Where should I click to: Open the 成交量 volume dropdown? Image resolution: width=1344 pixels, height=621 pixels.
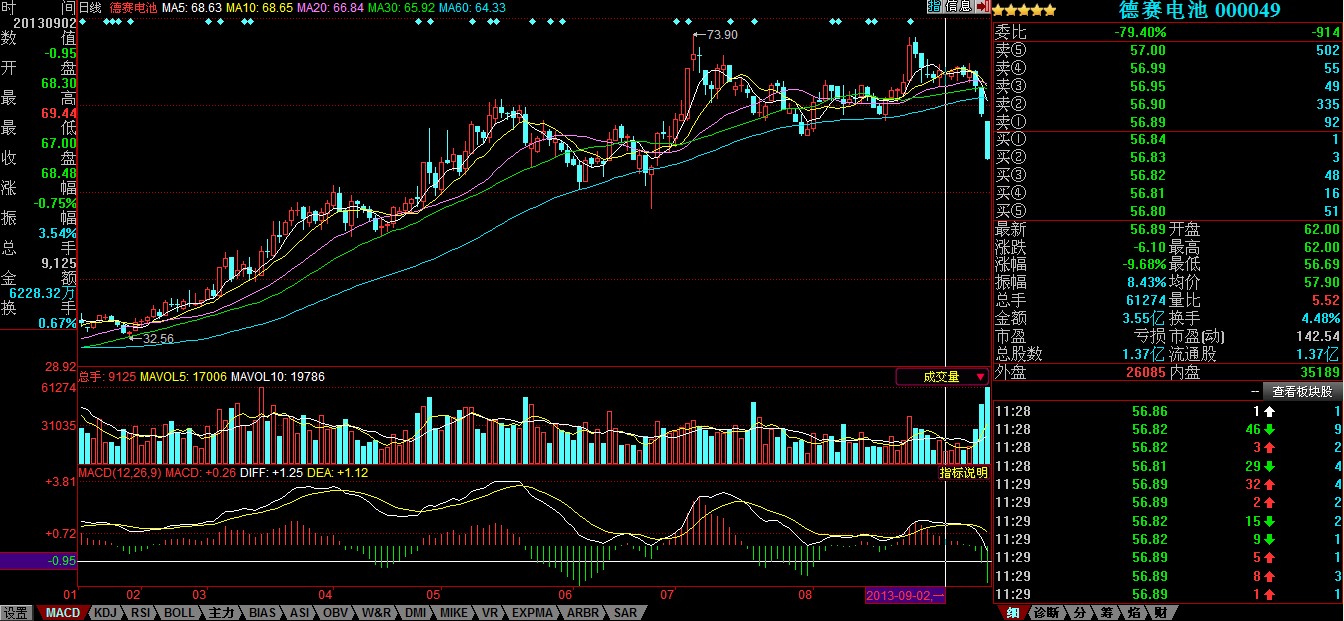[941, 377]
